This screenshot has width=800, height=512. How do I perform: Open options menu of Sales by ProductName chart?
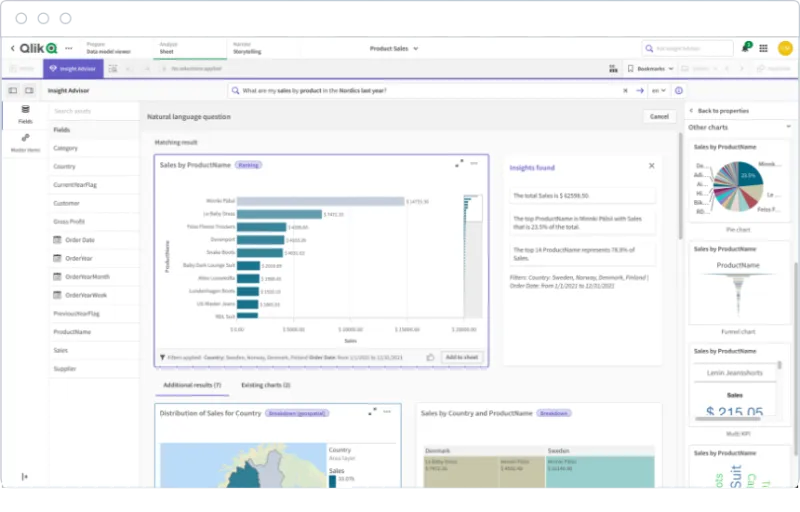pos(474,163)
